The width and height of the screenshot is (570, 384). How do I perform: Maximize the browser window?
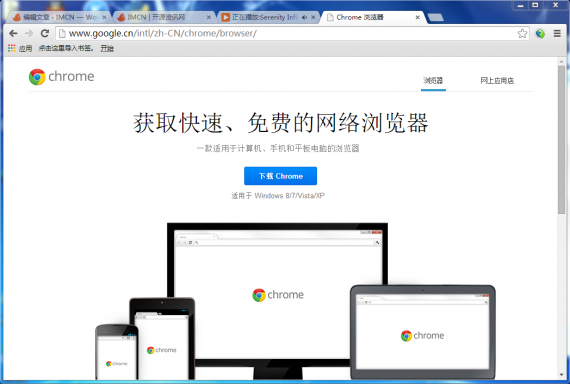[x=535, y=5]
